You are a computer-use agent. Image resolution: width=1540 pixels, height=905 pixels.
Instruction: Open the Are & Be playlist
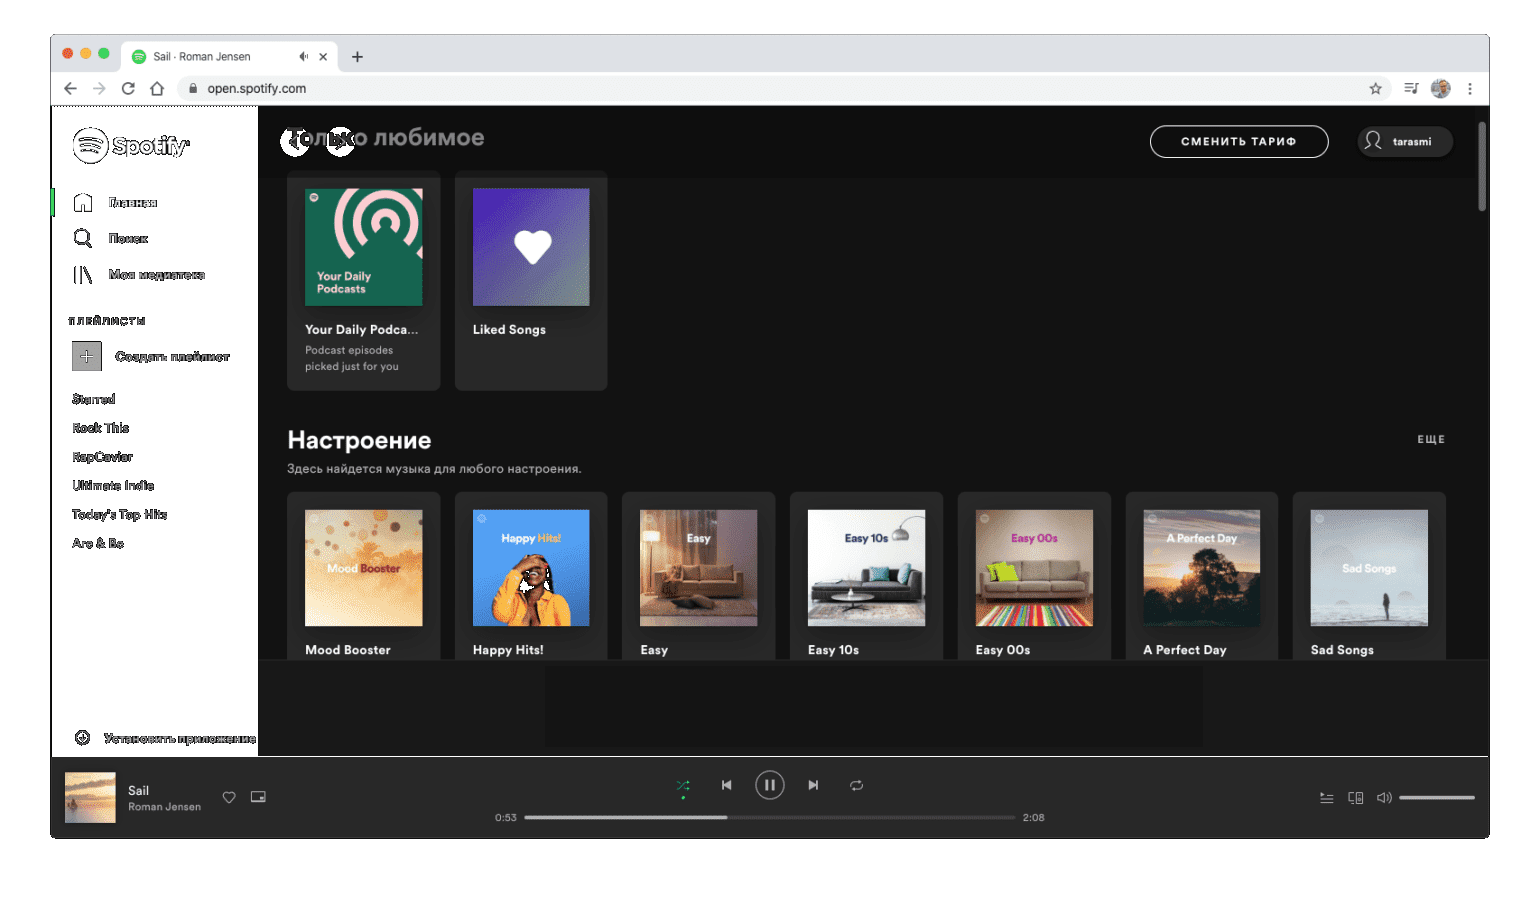(98, 544)
